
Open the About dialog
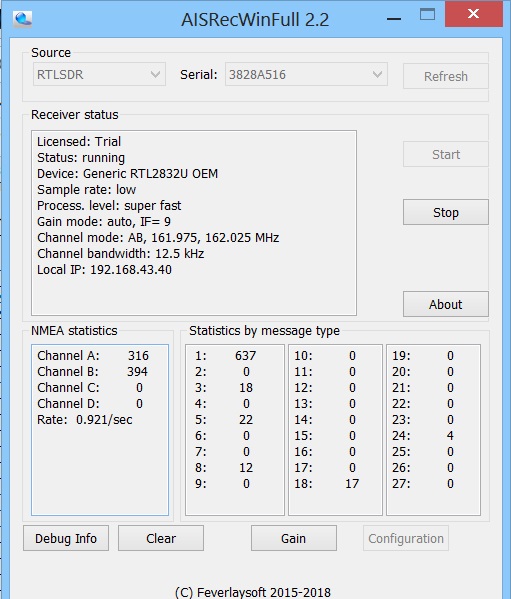(446, 304)
